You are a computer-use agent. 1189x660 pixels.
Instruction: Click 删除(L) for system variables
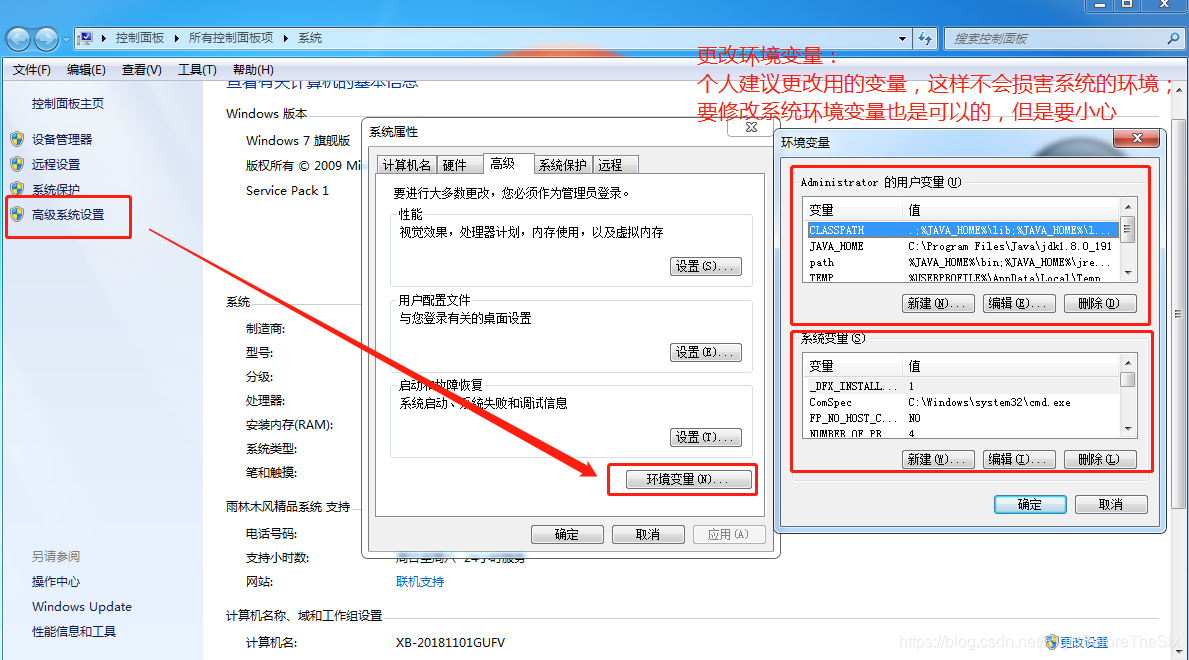1100,459
